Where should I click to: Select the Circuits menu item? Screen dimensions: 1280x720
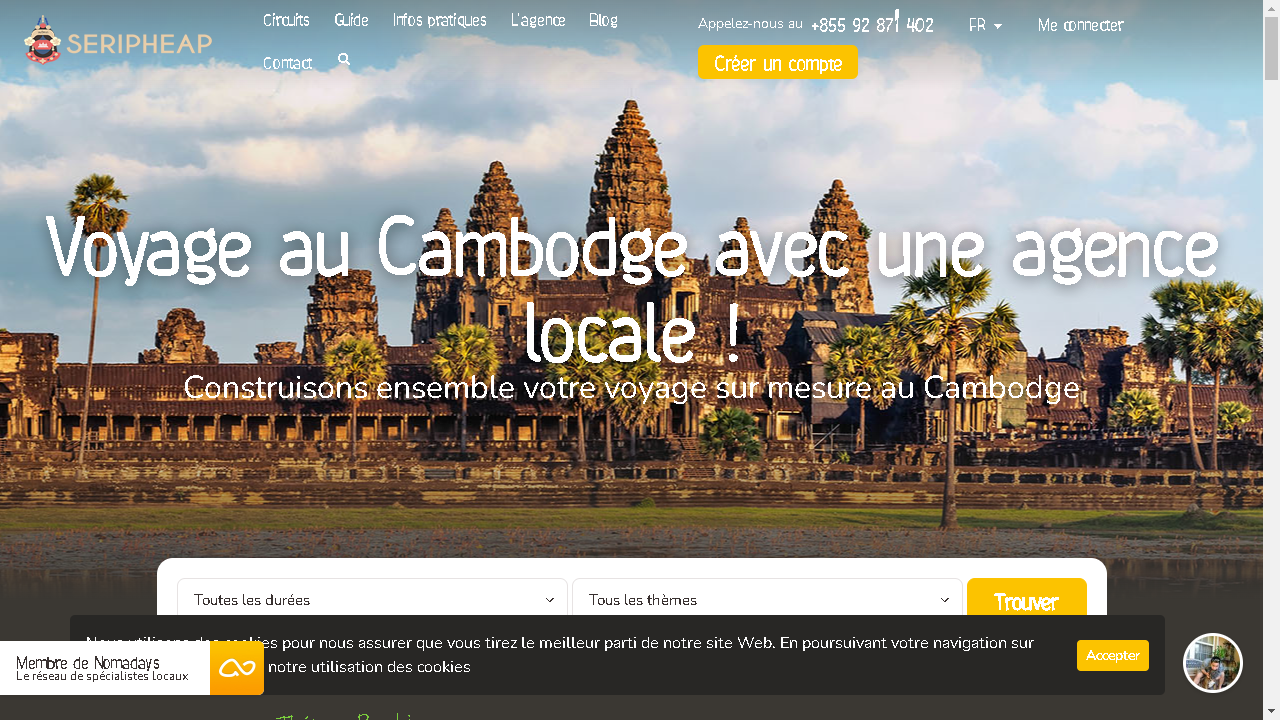tap(286, 19)
